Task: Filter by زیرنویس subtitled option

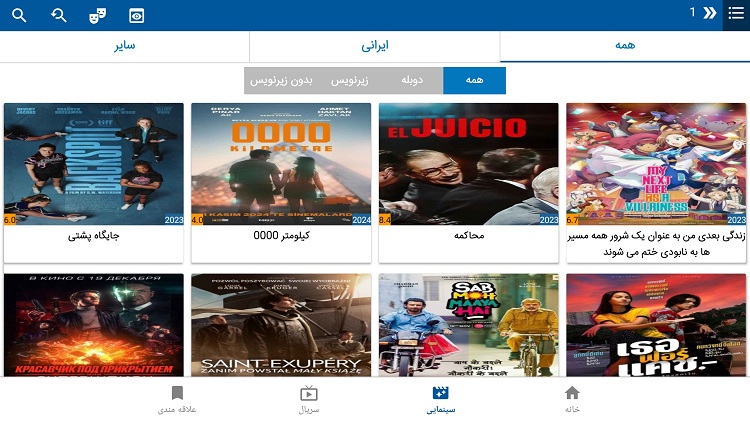Action: (350, 80)
